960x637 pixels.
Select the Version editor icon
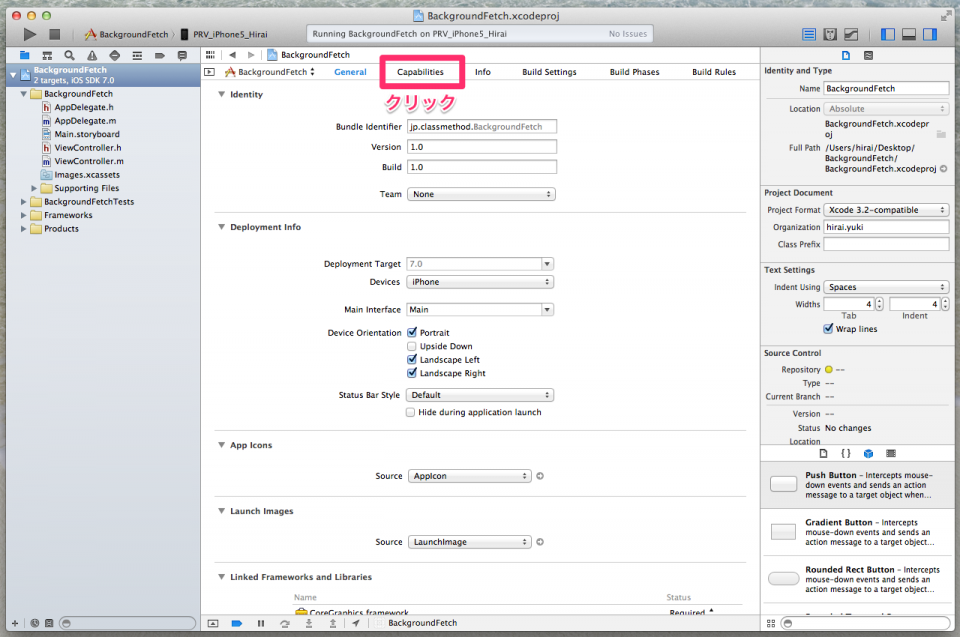851,34
